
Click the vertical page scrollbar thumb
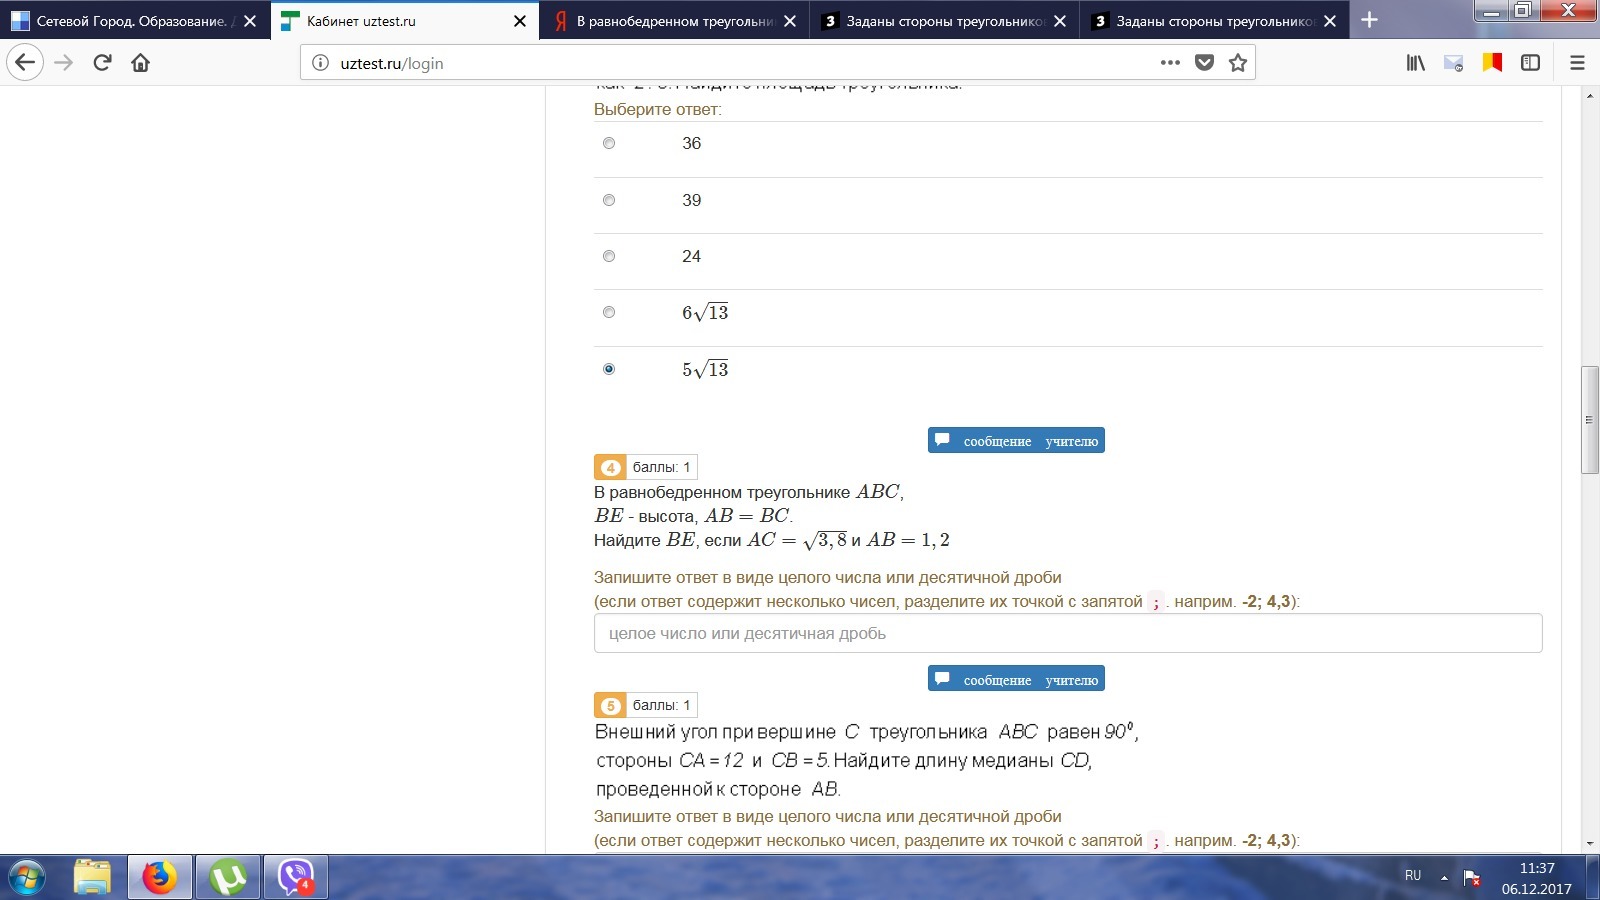1589,420
